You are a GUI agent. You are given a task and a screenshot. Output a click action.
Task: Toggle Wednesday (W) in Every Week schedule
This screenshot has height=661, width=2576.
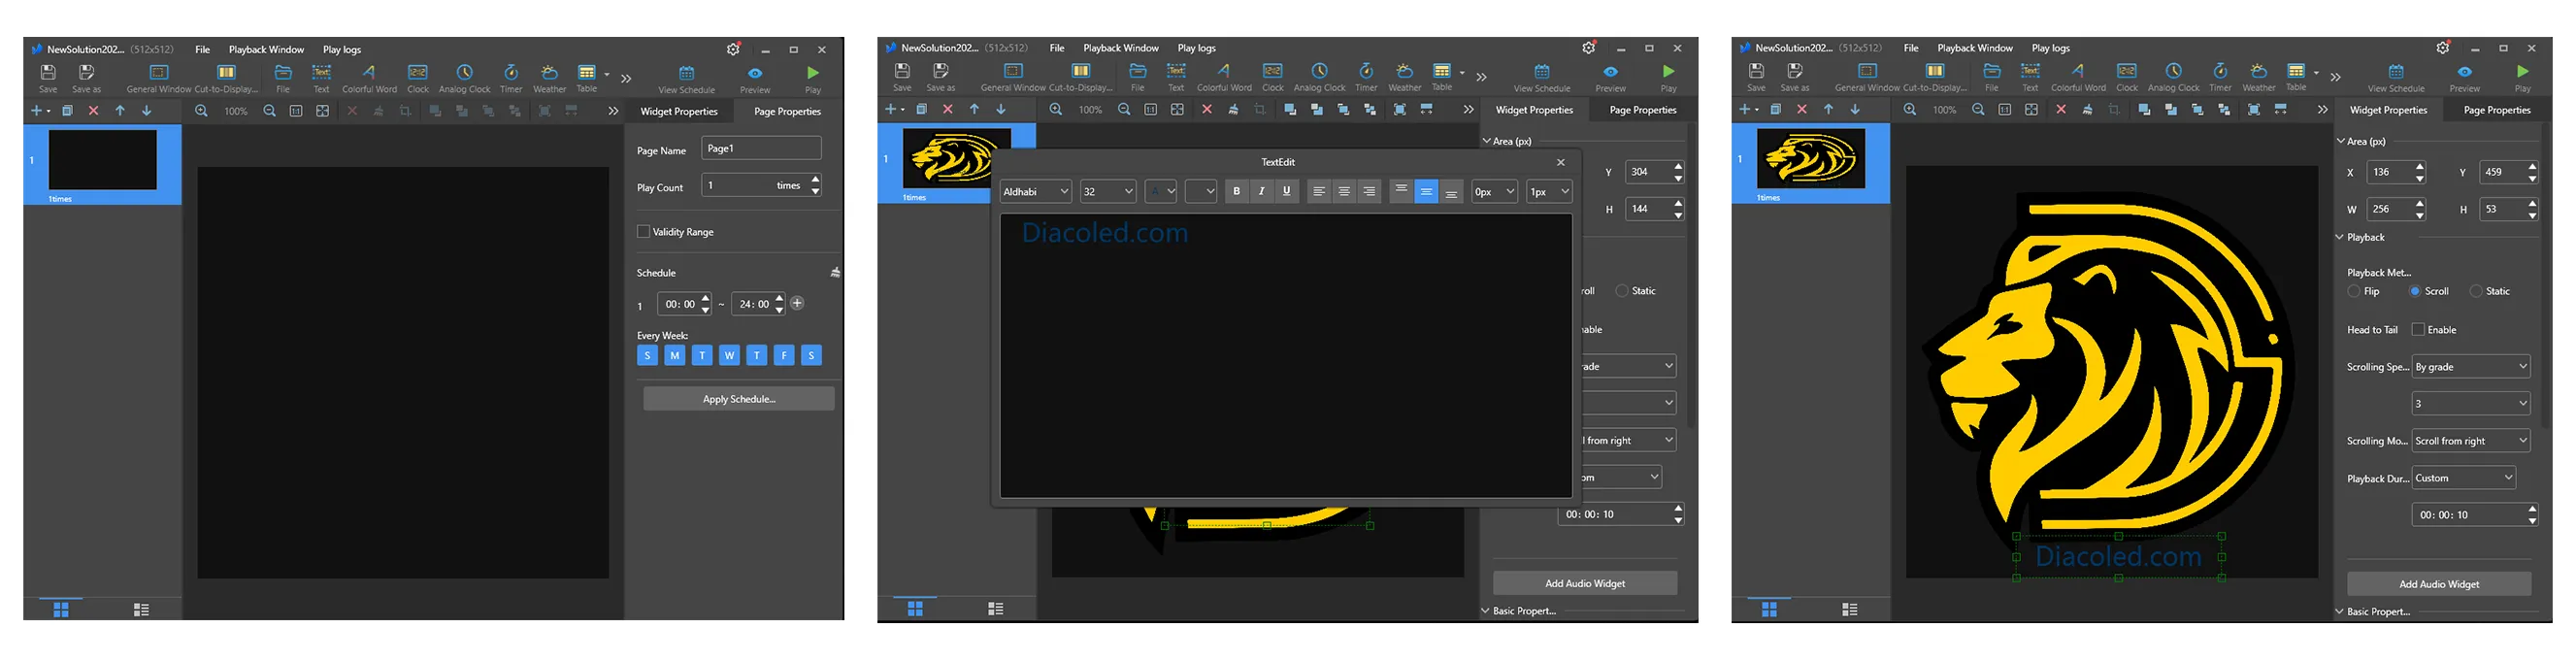click(729, 355)
